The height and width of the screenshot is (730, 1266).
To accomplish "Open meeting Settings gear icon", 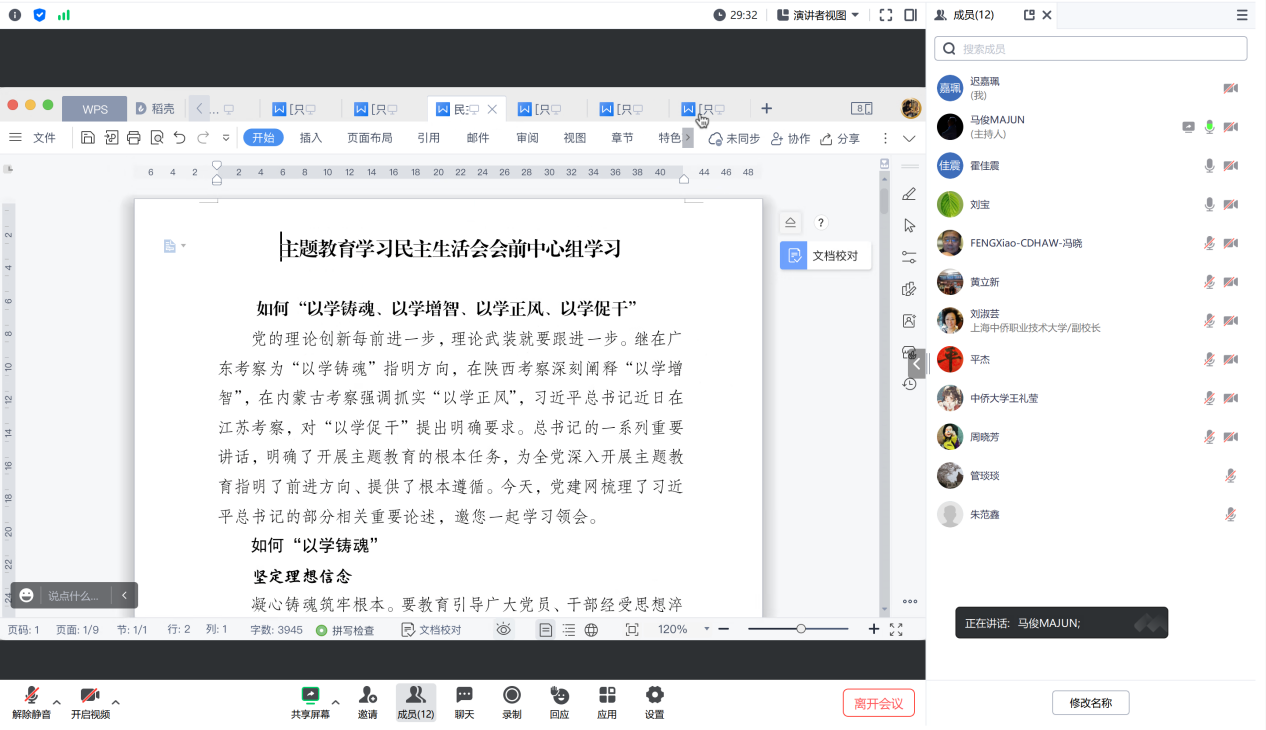I will coord(655,695).
